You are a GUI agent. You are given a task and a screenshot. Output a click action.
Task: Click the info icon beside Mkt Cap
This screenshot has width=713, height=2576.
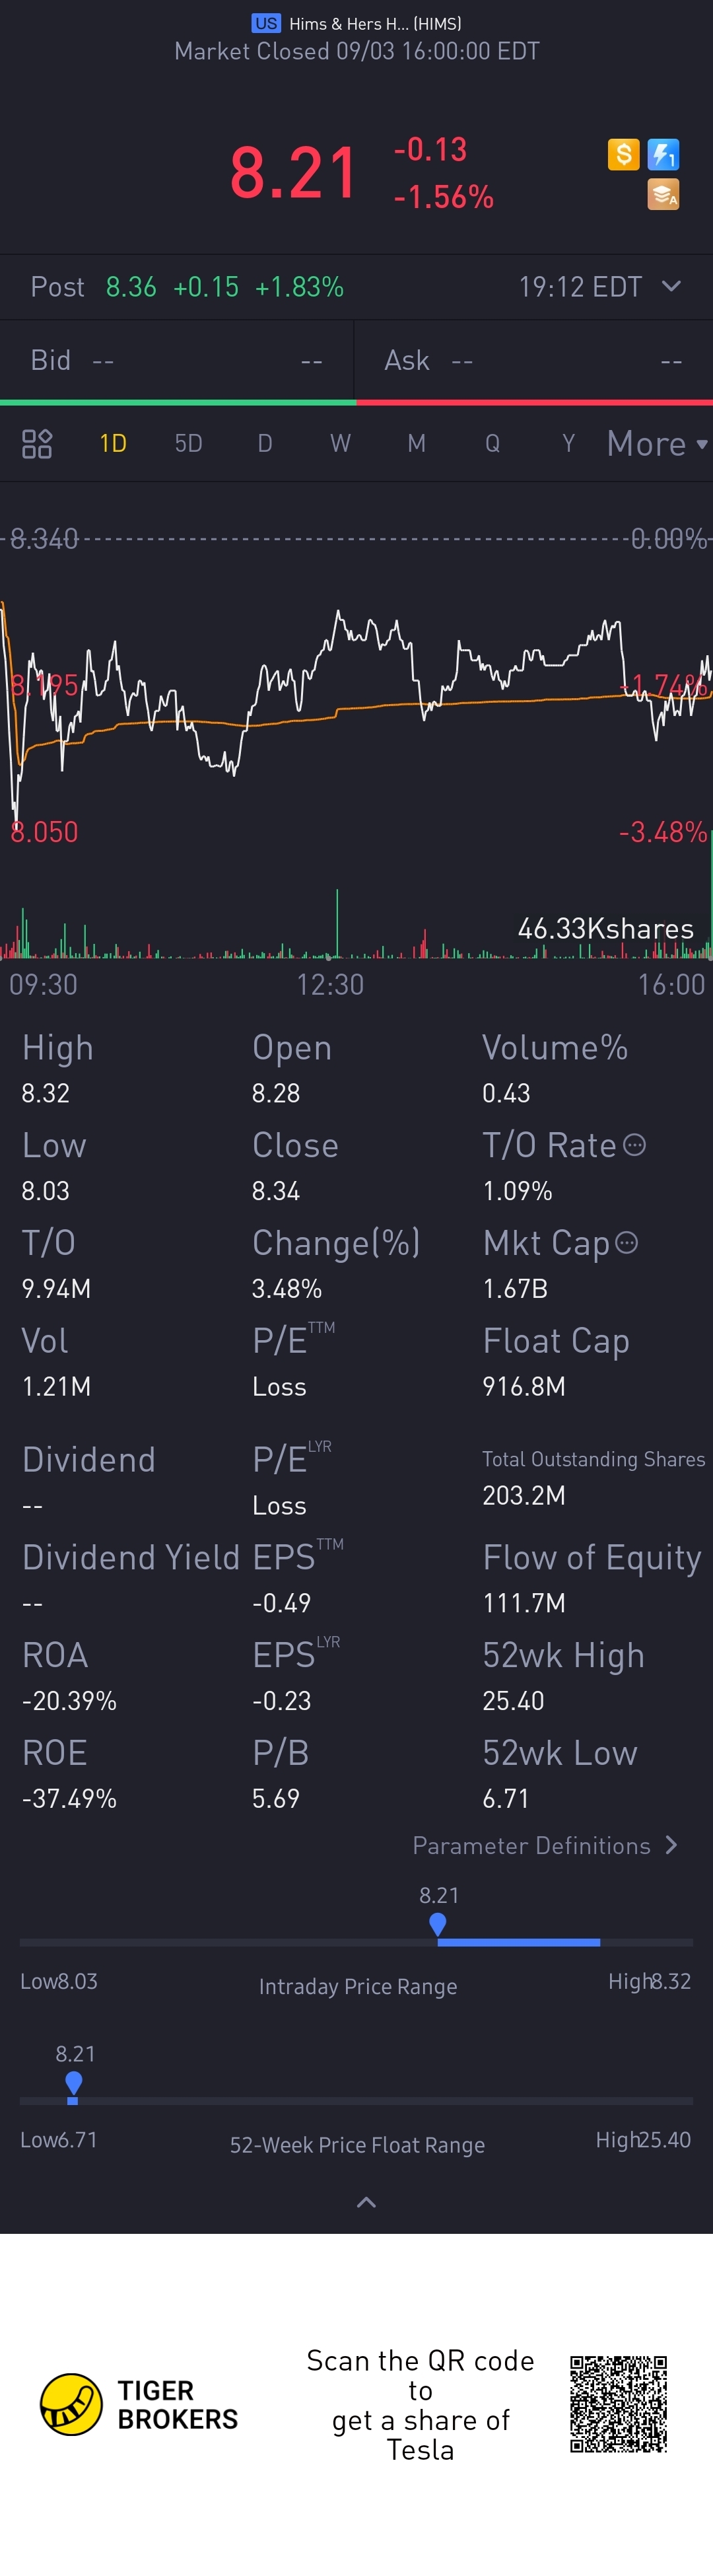(x=627, y=1243)
